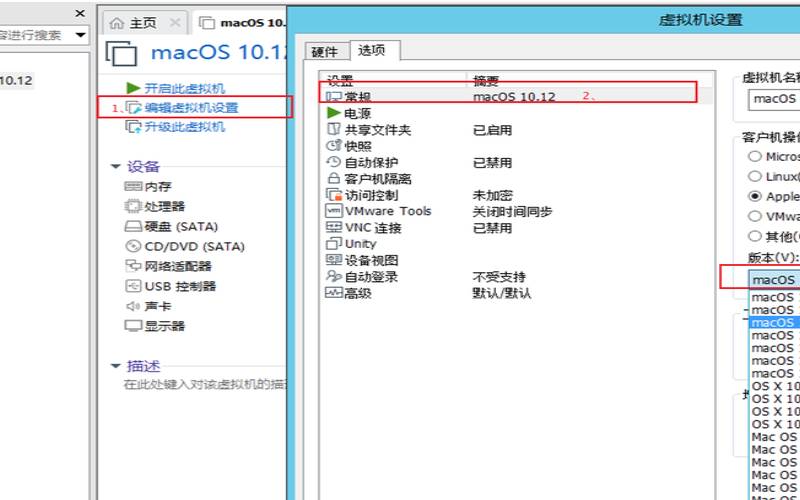Select the 显示器 display device icon
Viewport: 800px width, 500px height.
(133, 326)
